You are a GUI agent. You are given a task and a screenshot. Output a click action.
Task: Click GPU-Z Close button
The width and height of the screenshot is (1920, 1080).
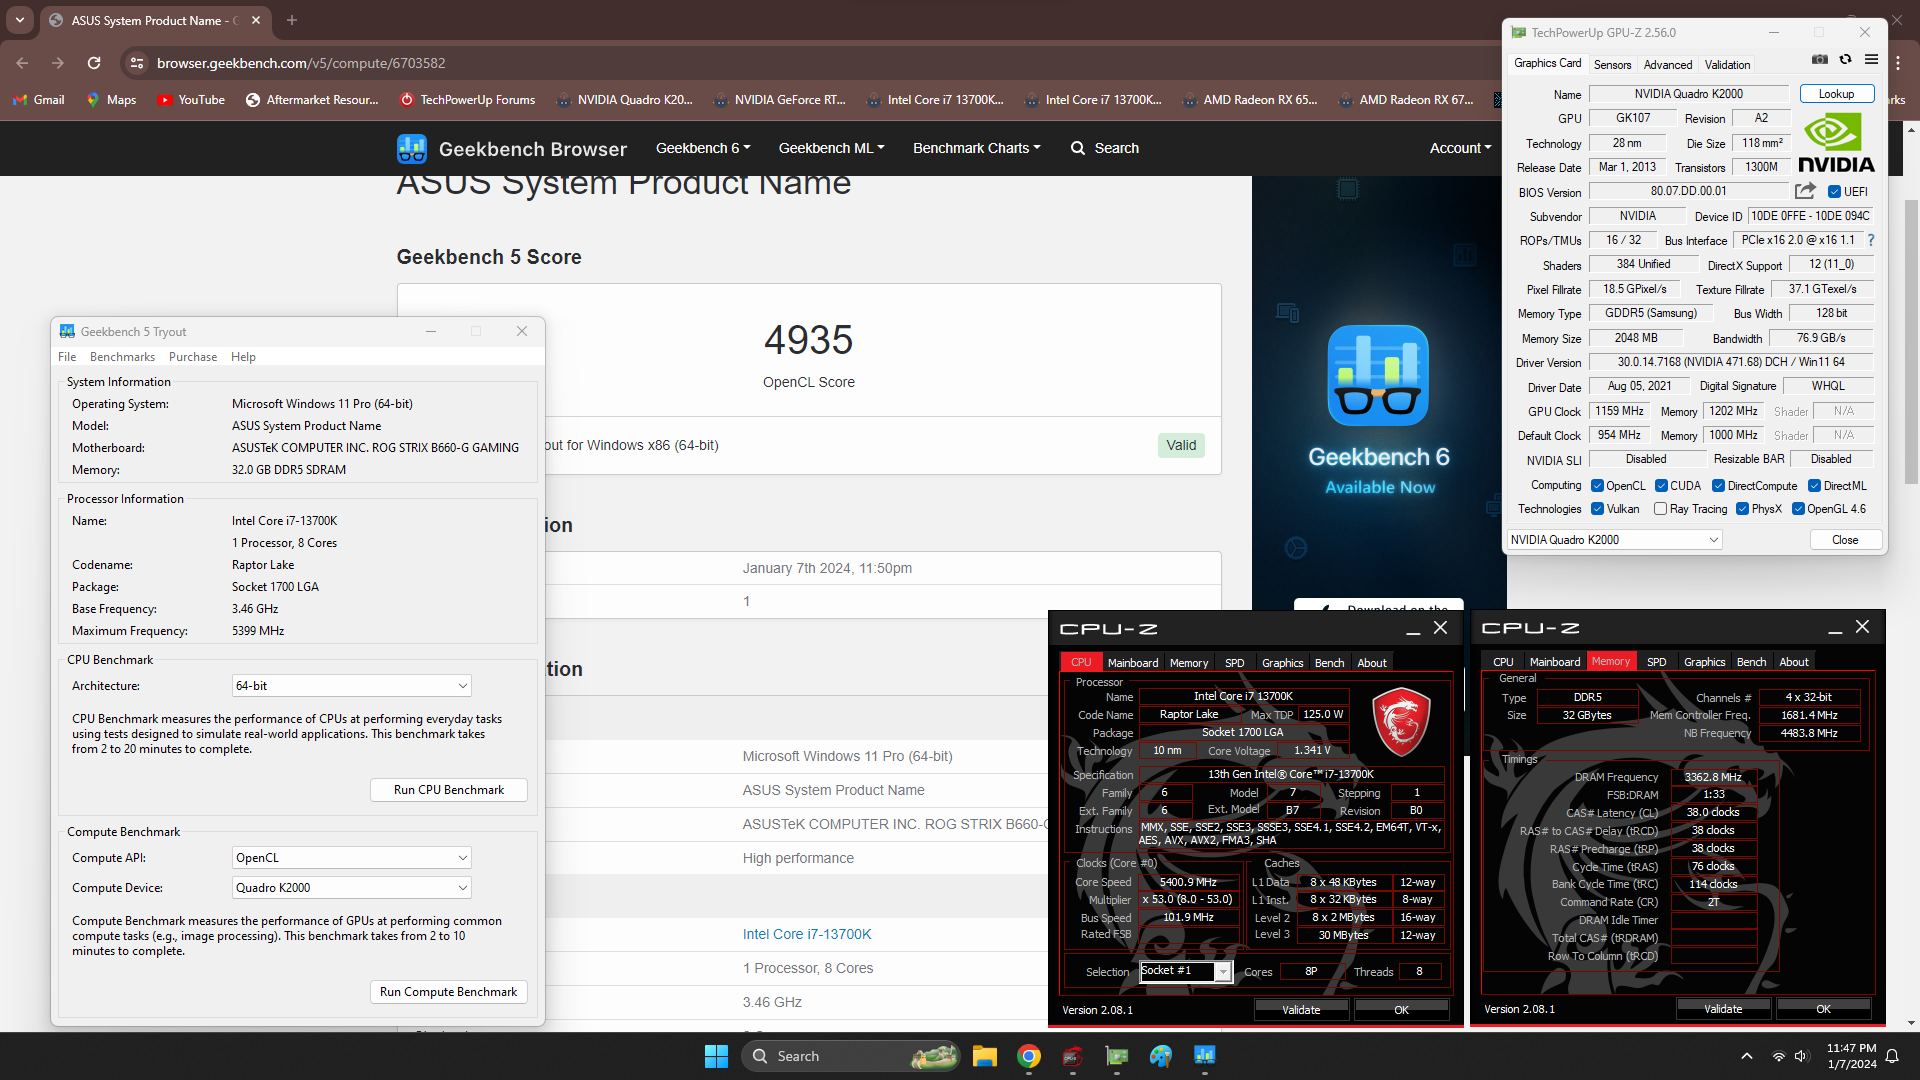click(1845, 540)
